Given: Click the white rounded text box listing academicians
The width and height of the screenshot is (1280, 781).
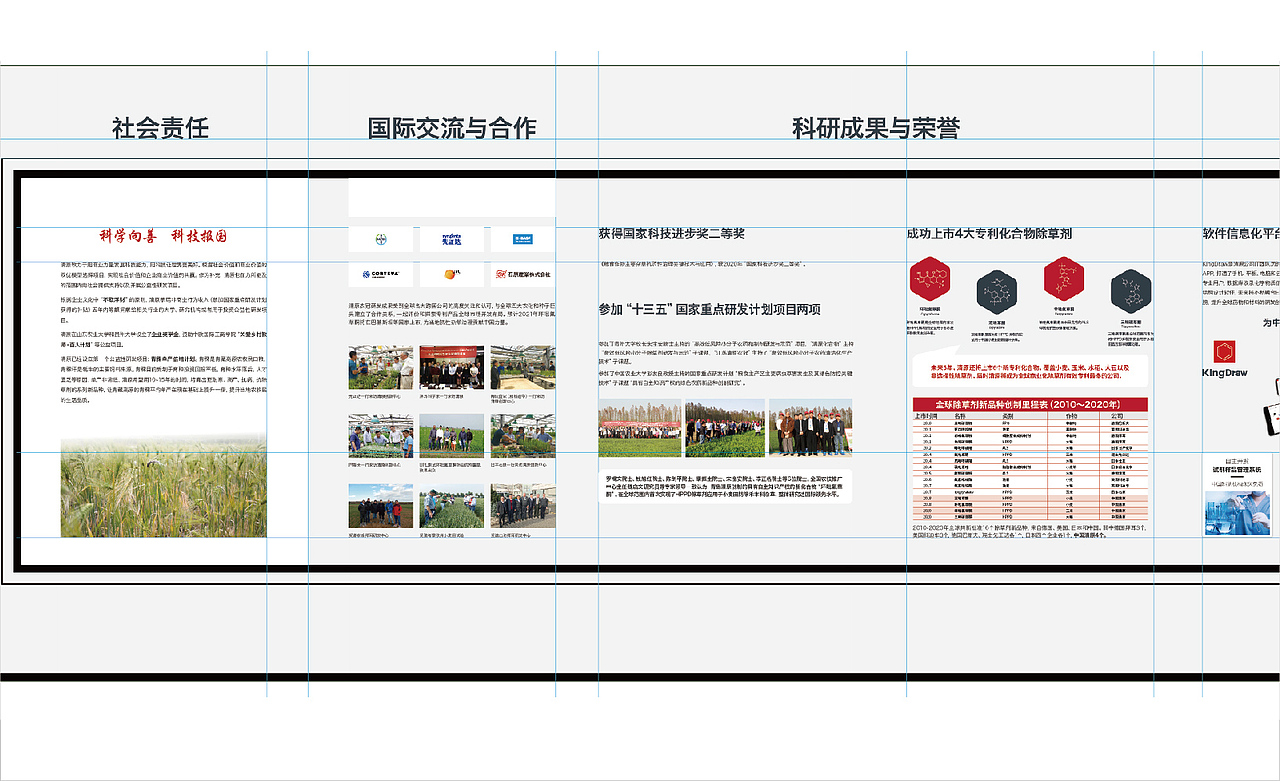Looking at the screenshot, I should pyautogui.click(x=726, y=487).
